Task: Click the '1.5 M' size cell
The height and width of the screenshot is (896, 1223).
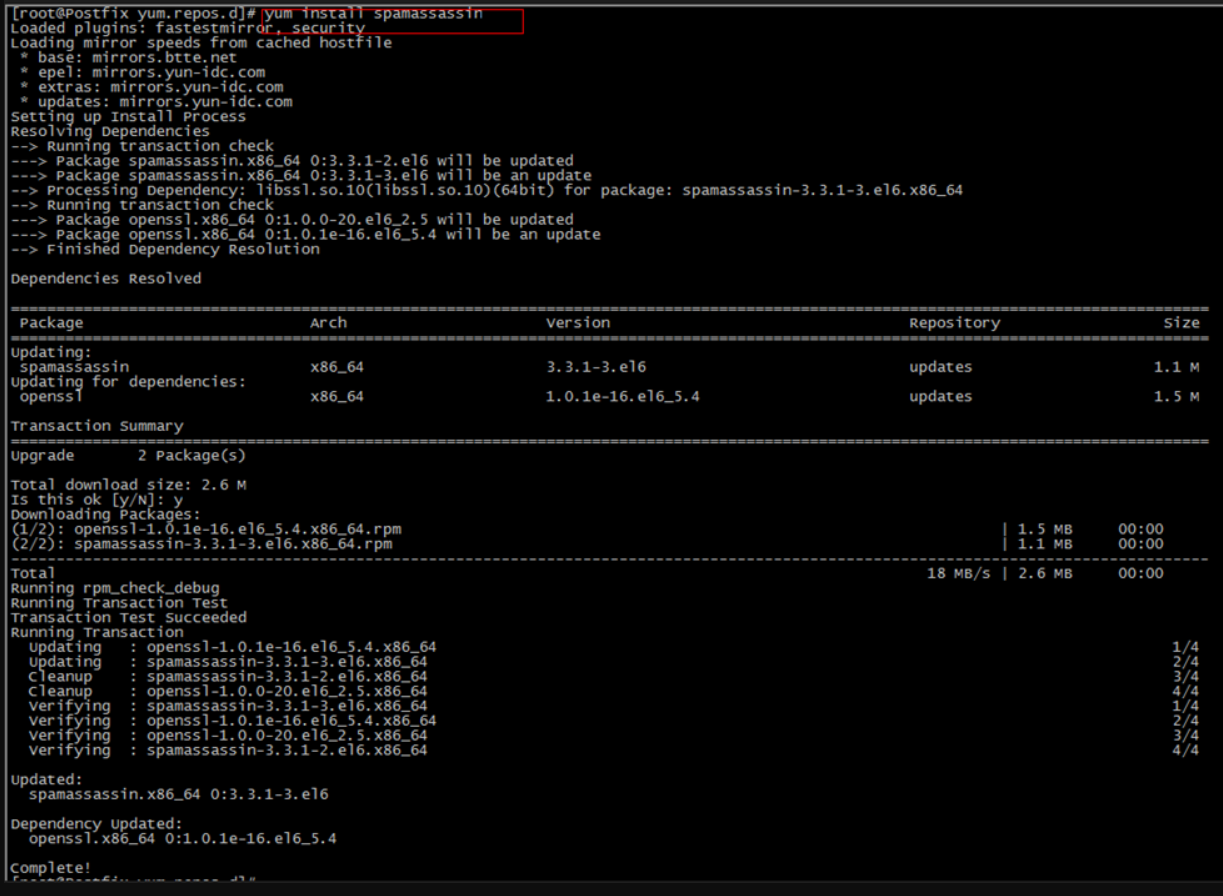Action: click(x=1177, y=397)
